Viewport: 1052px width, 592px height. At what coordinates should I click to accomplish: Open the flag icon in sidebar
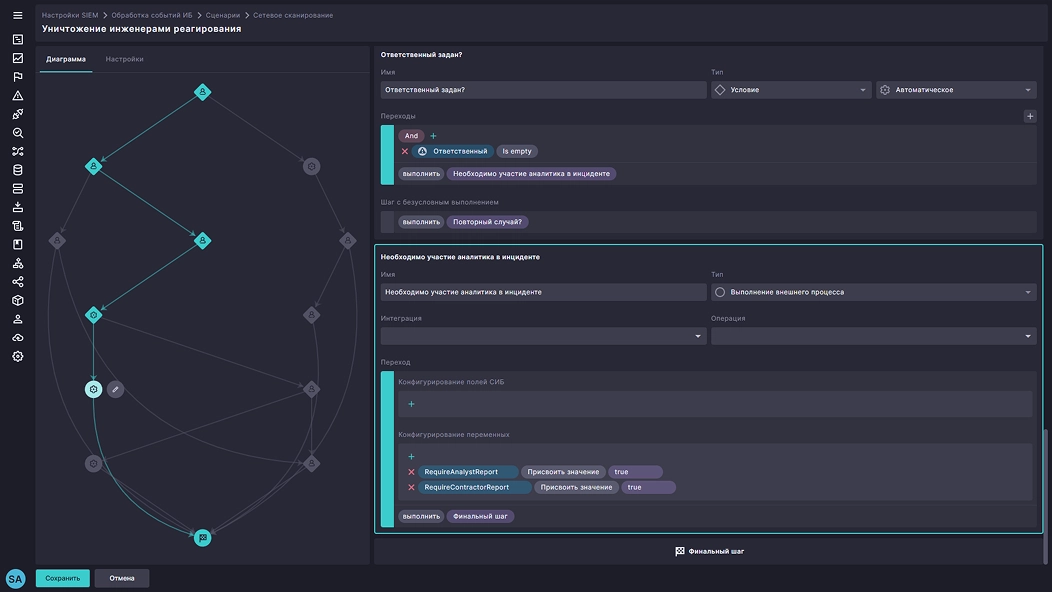click(17, 77)
